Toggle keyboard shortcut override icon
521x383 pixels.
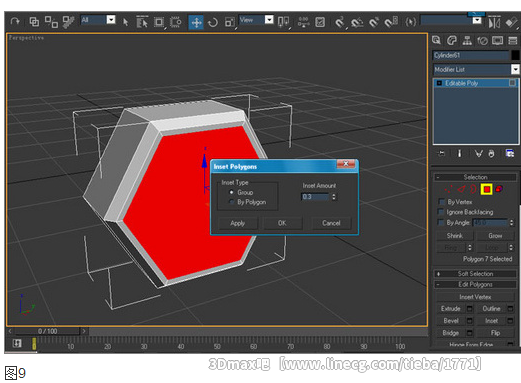[320, 22]
